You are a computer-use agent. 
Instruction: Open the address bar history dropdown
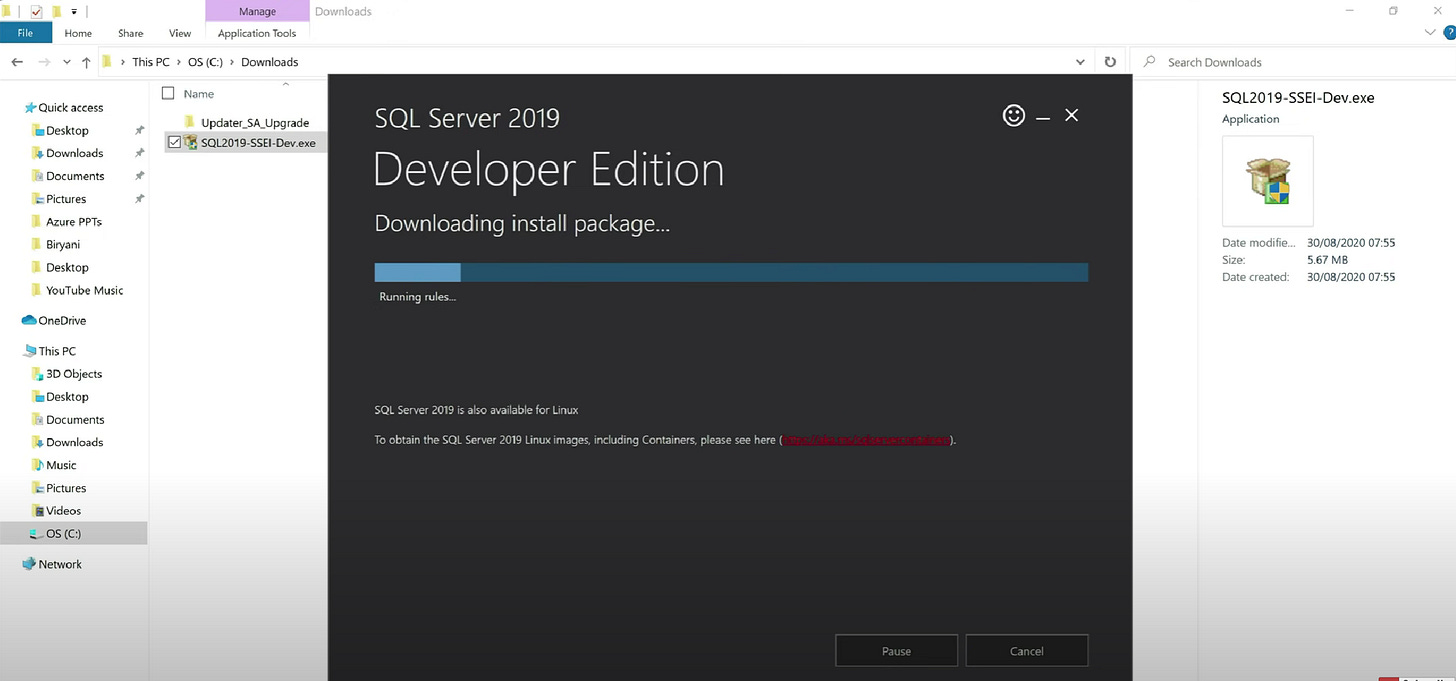coord(1080,62)
